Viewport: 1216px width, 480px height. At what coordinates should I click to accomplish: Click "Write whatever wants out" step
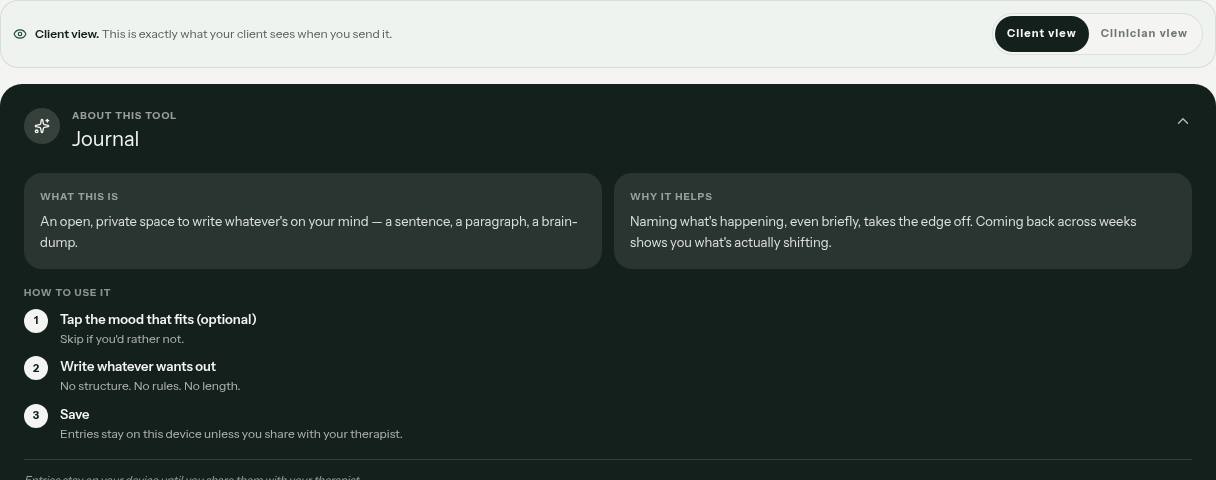[138, 366]
